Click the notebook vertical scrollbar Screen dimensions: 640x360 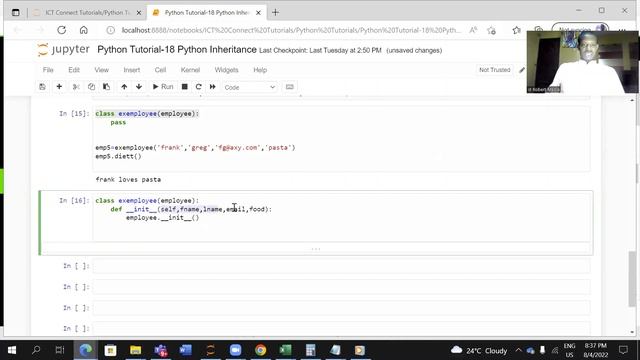(632, 279)
